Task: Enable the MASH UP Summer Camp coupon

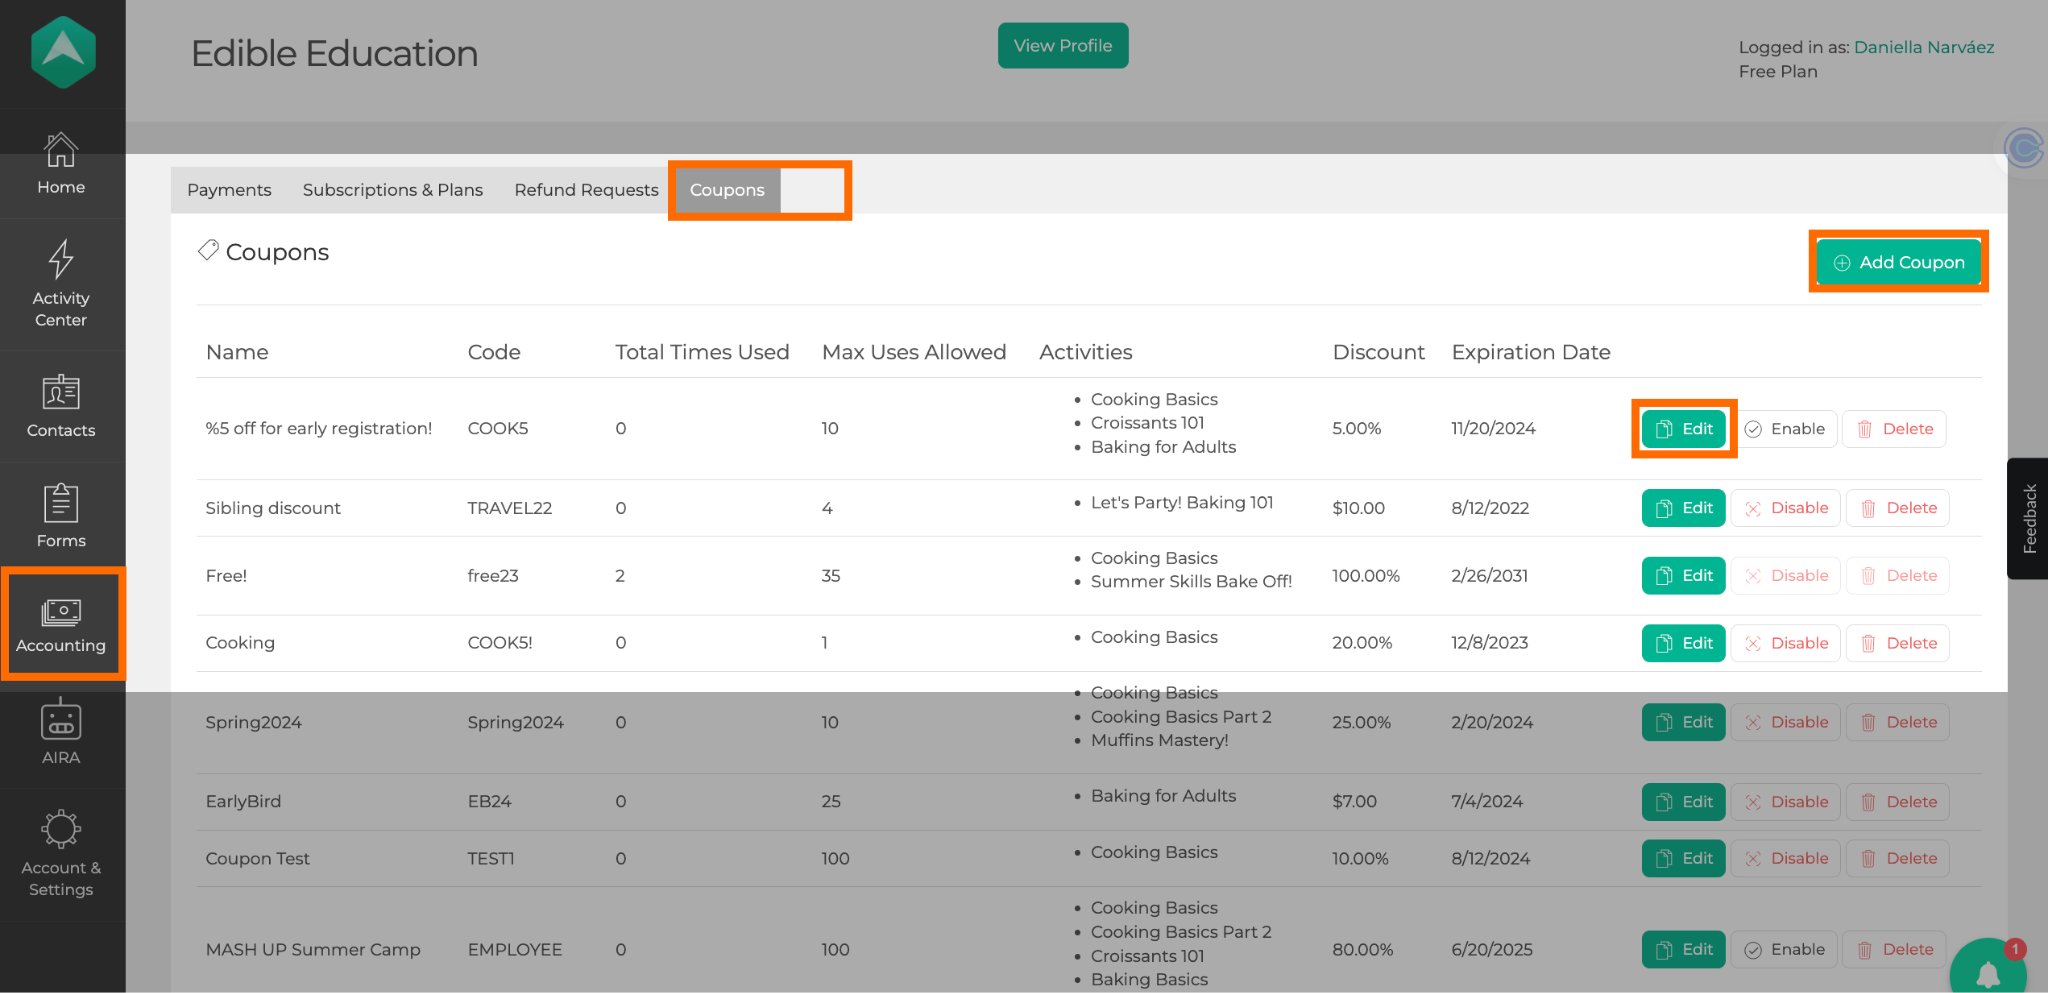Action: [1786, 950]
